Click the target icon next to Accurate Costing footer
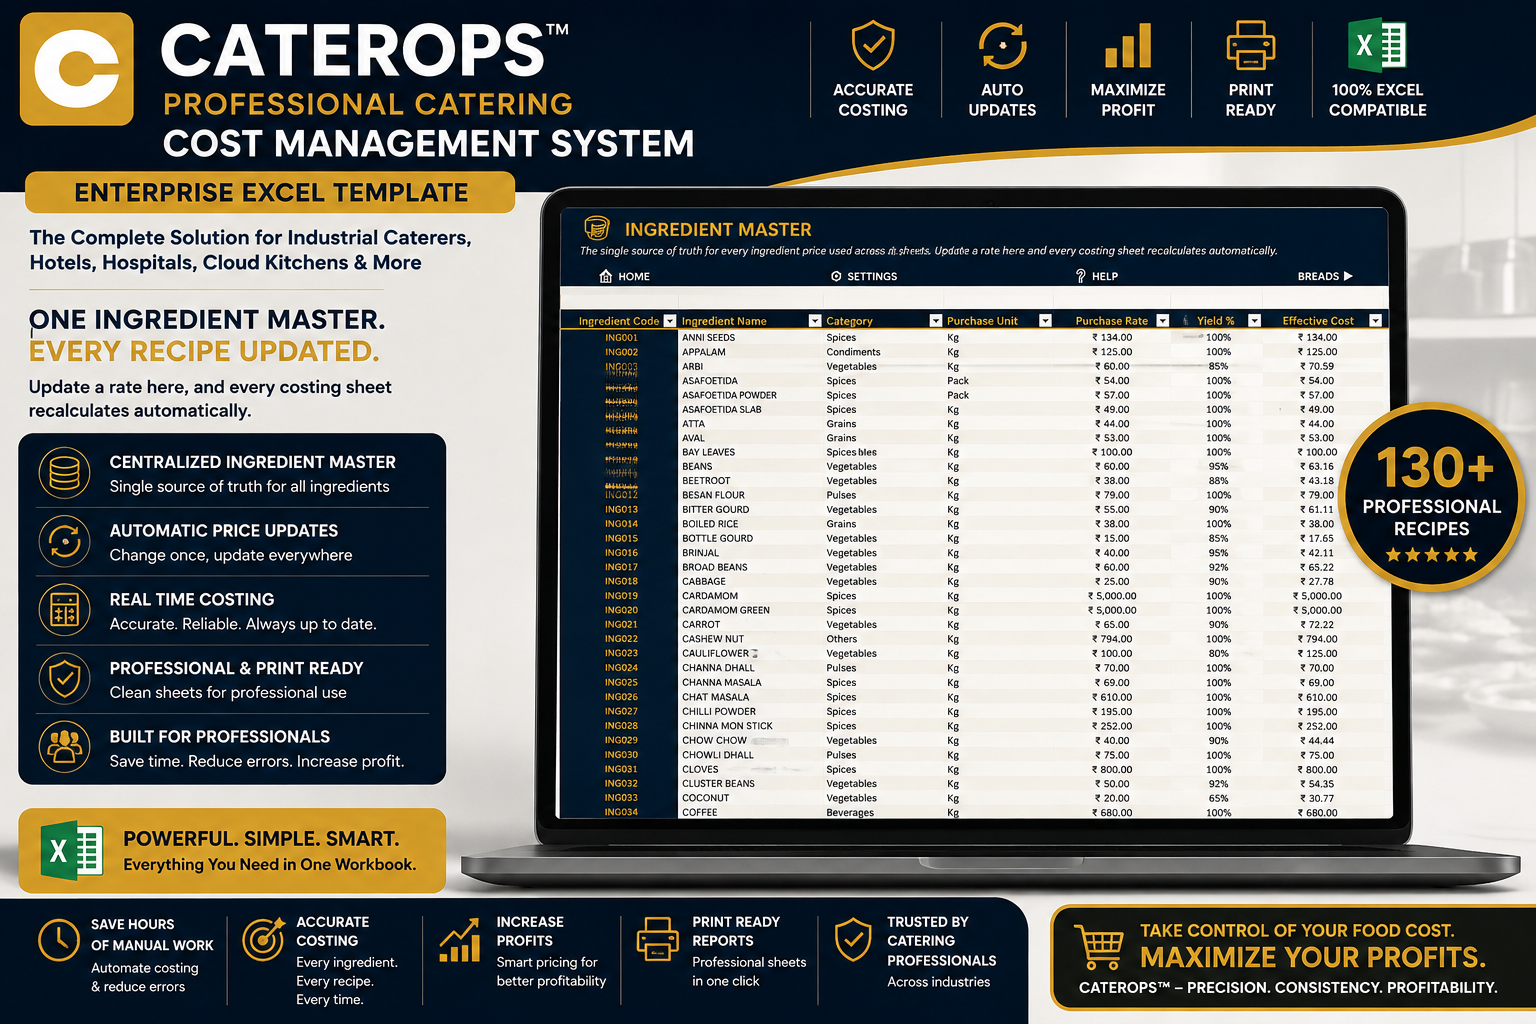The width and height of the screenshot is (1536, 1024). point(263,940)
